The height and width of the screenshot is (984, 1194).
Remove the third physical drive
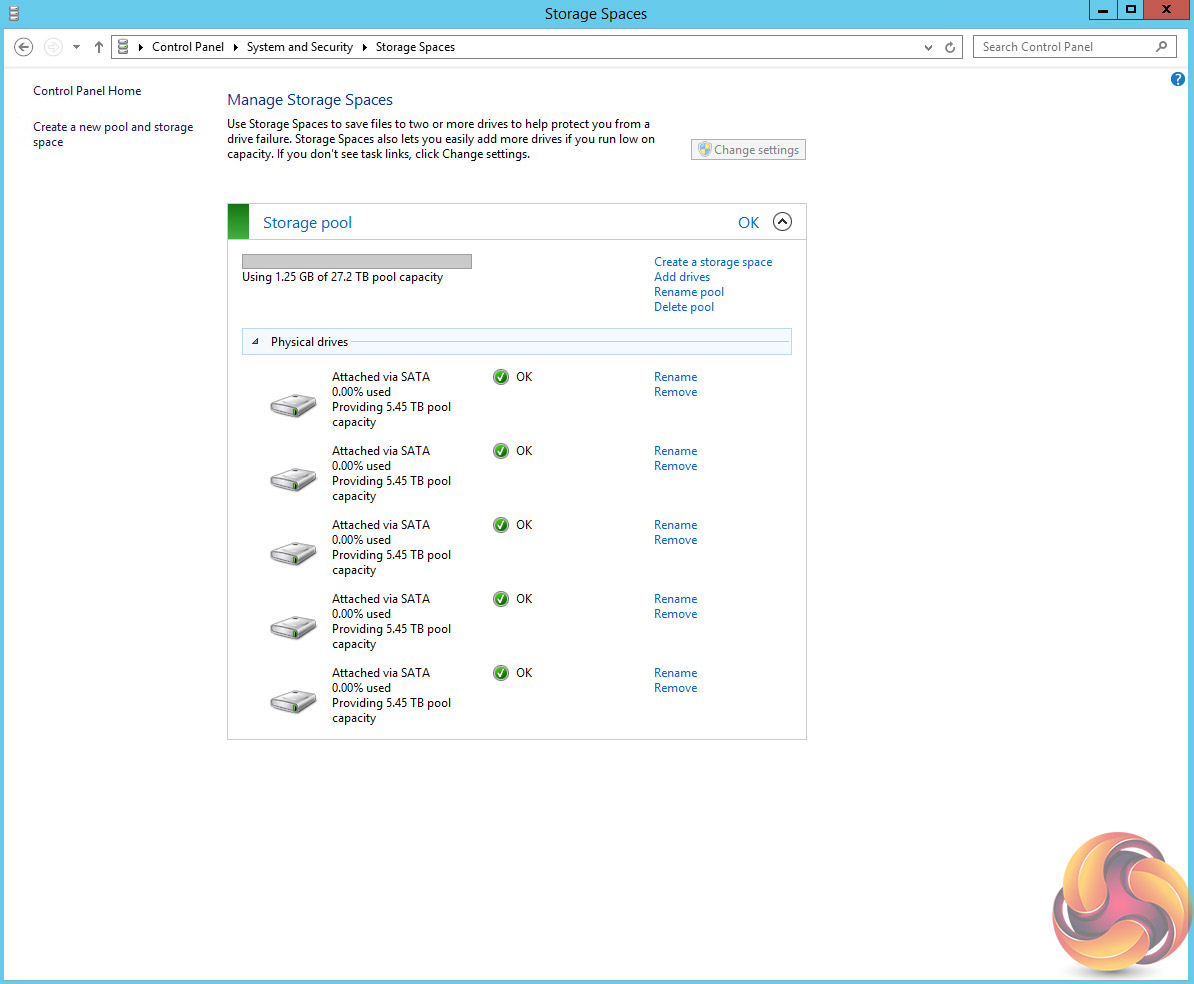pos(675,540)
